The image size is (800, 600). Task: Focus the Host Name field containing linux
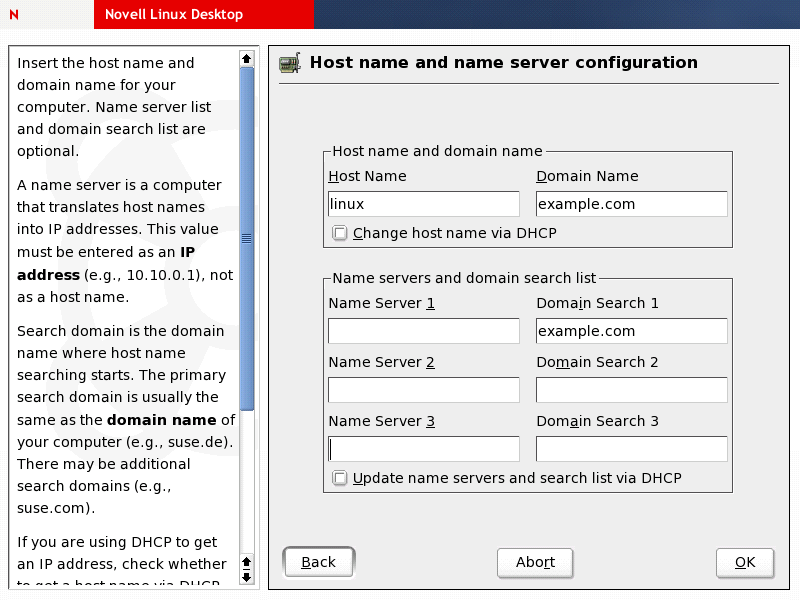(424, 204)
